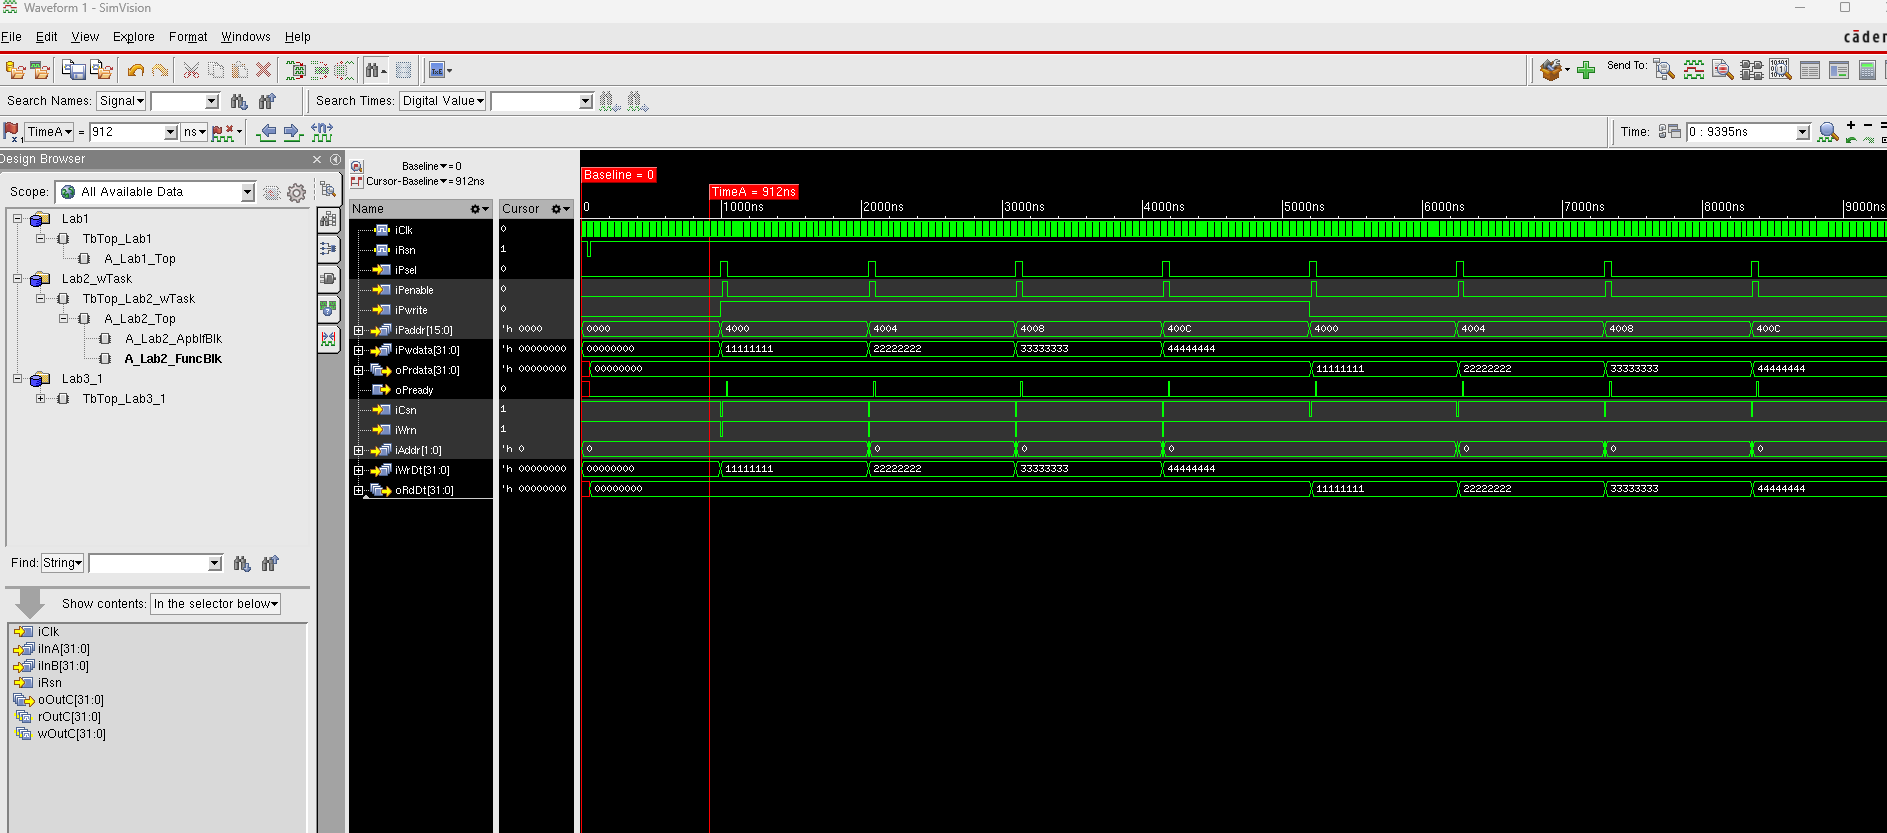The width and height of the screenshot is (1887, 833).
Task: Open the trace signals sidebar tab
Action: click(x=328, y=249)
